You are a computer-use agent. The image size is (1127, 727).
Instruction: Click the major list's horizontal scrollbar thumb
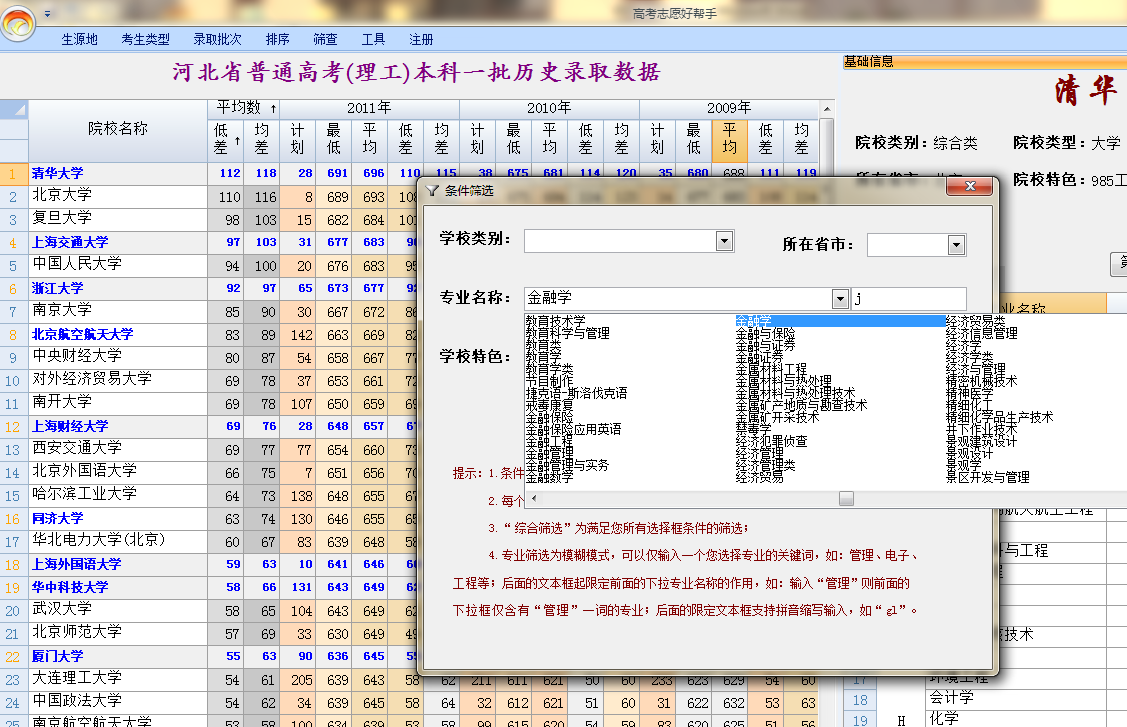pos(847,498)
